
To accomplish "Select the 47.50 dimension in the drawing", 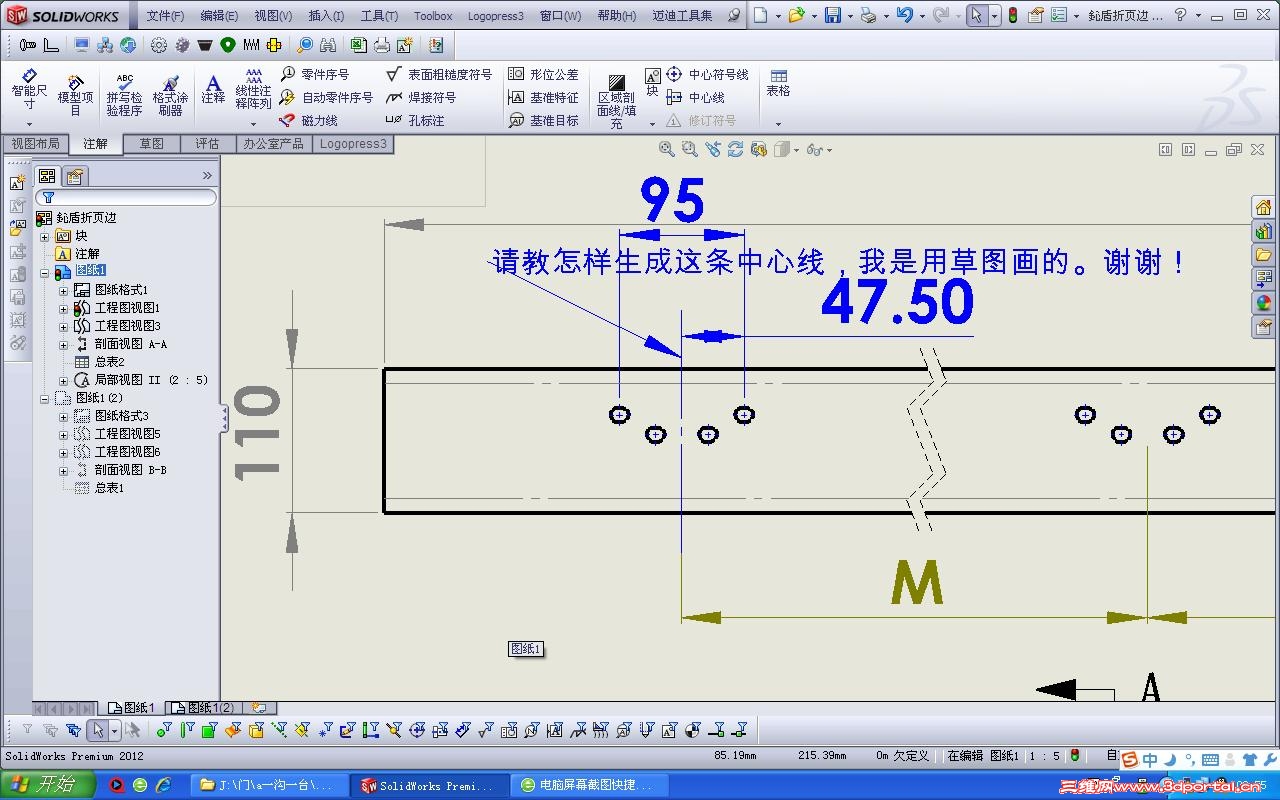I will 897,301.
